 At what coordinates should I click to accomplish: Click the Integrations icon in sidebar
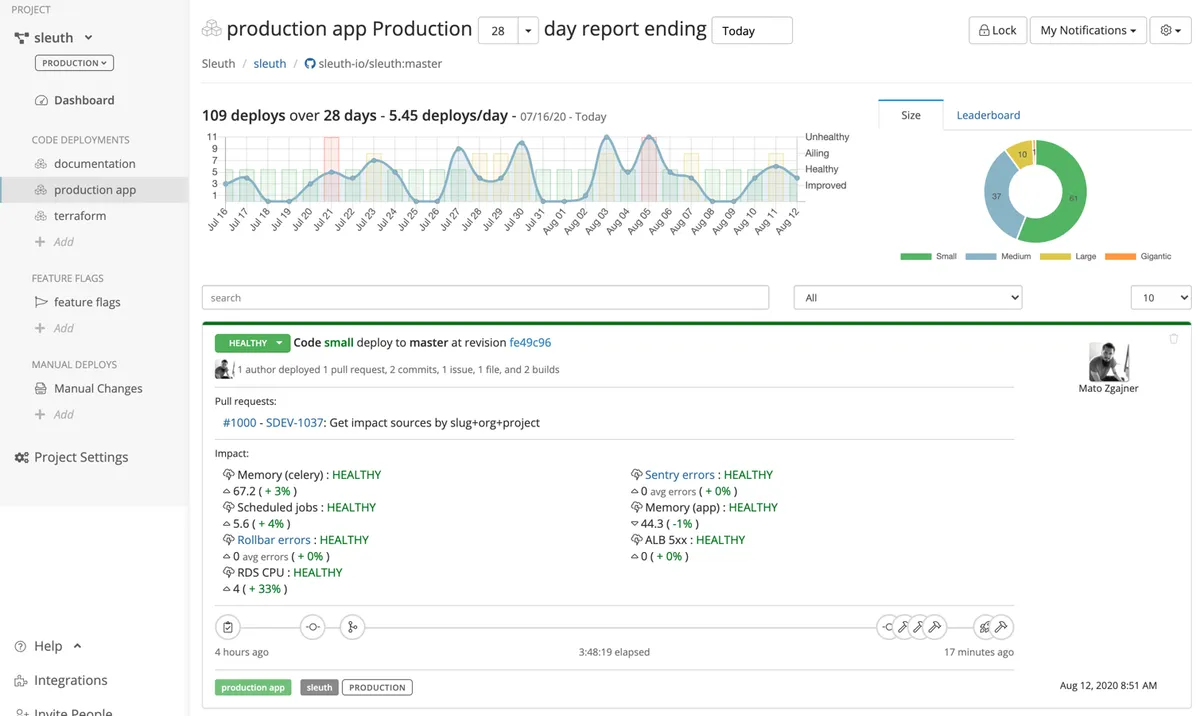coord(21,680)
